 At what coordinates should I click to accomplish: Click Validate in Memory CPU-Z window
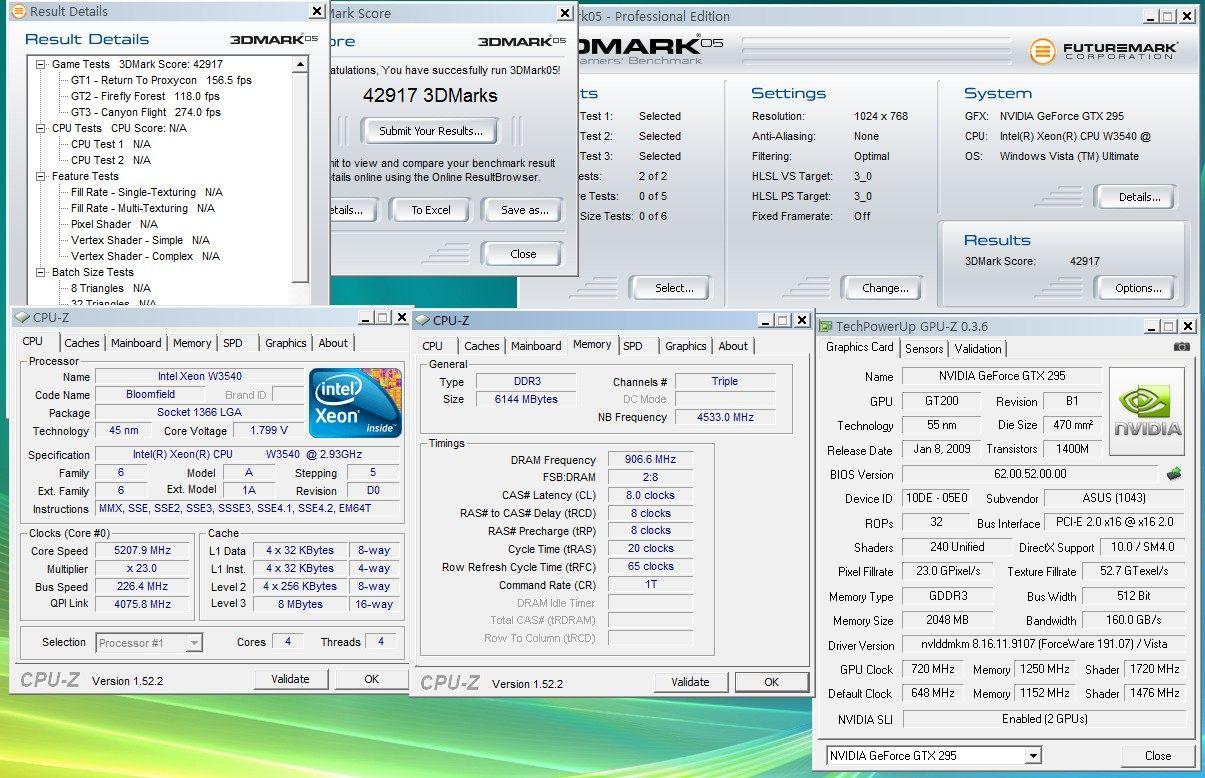click(x=690, y=682)
